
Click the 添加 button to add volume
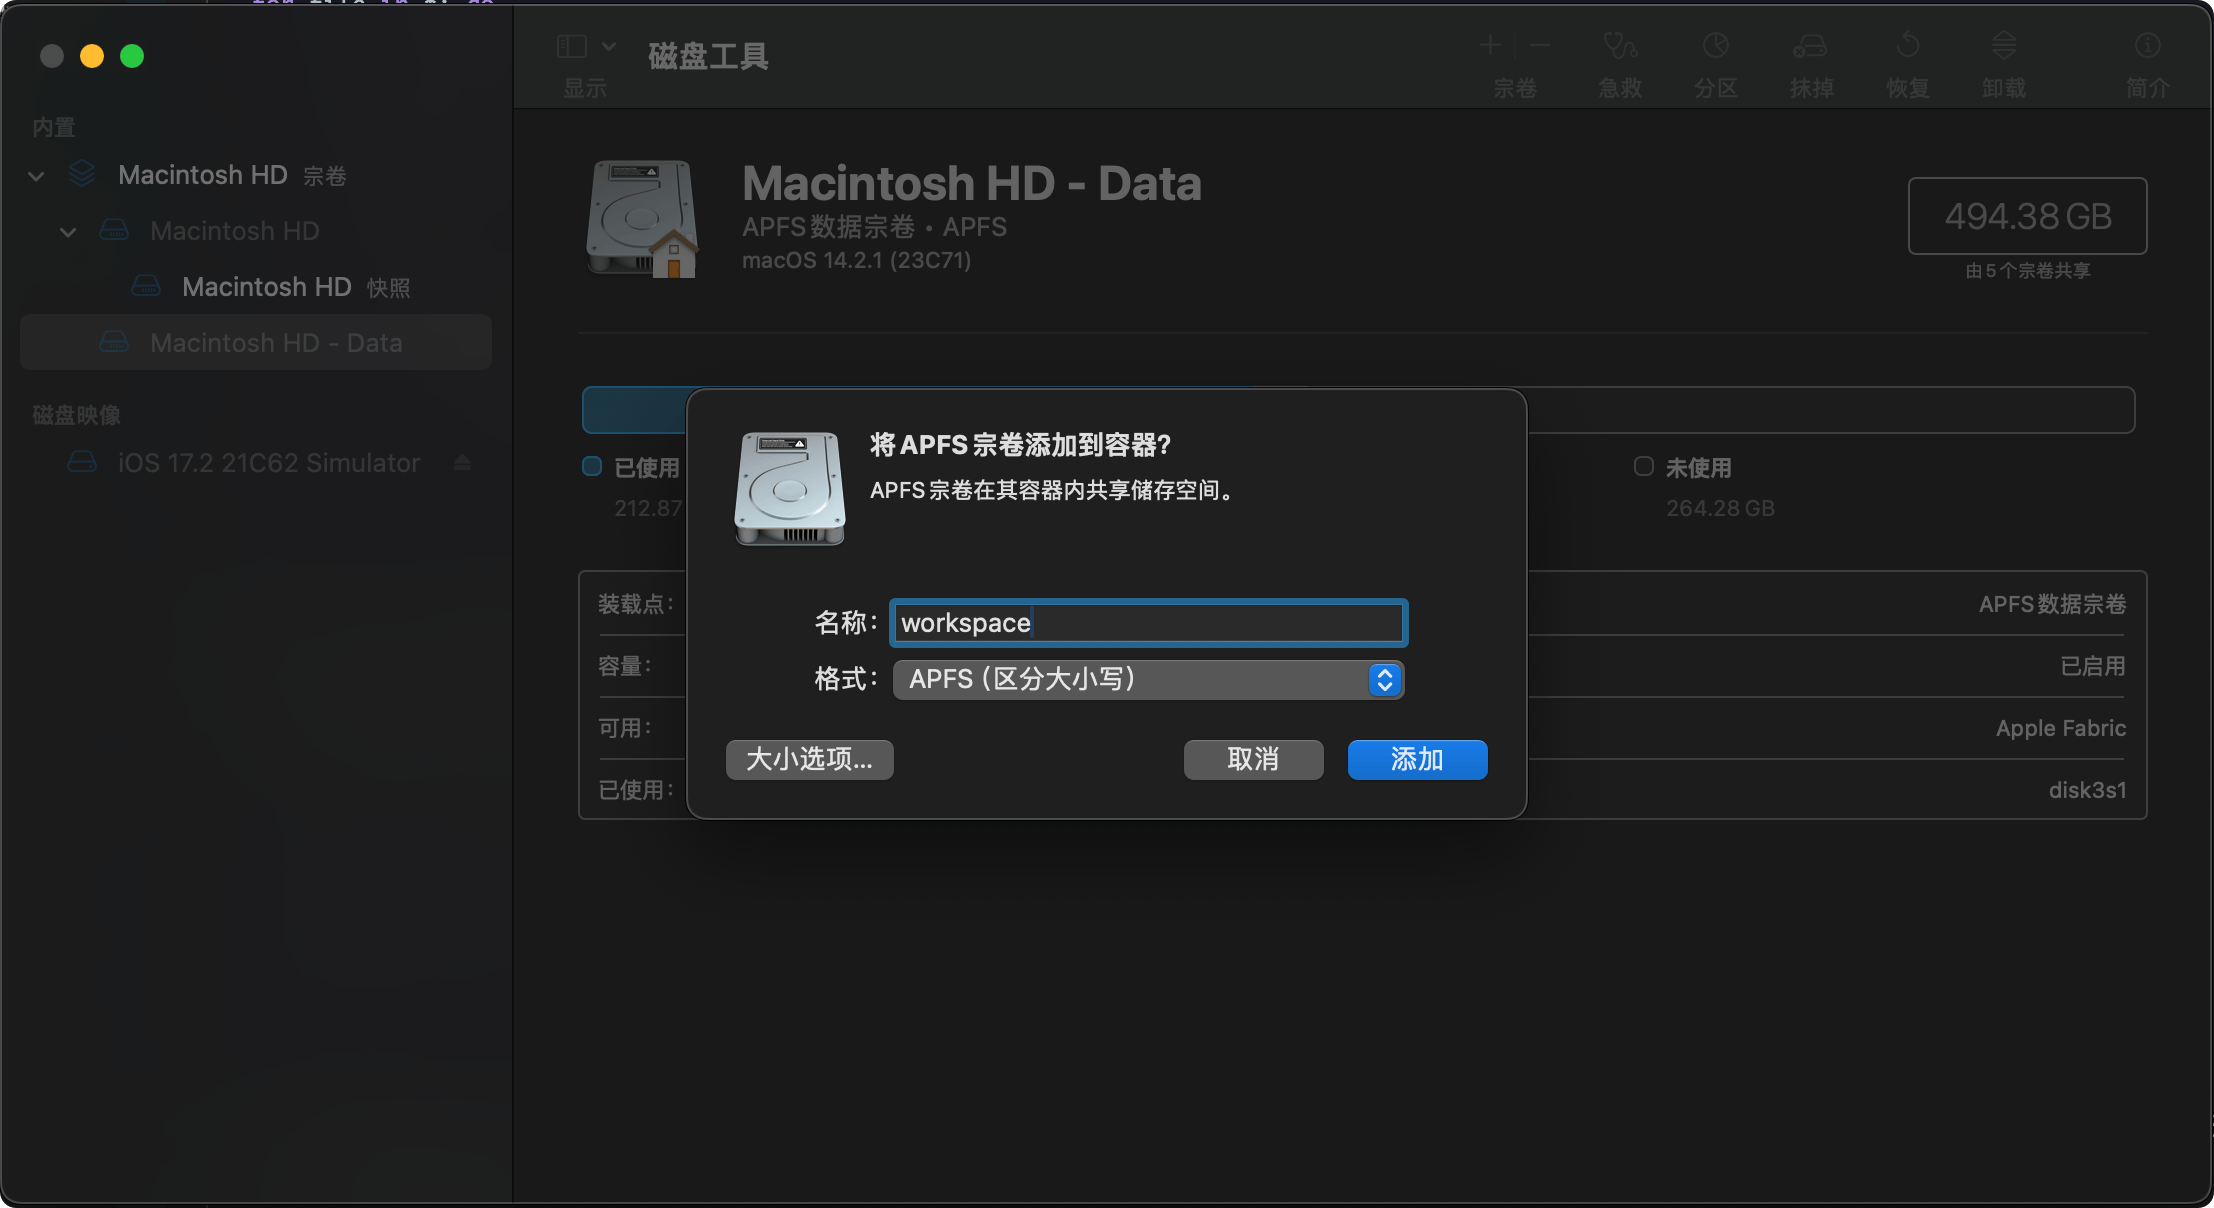point(1417,759)
